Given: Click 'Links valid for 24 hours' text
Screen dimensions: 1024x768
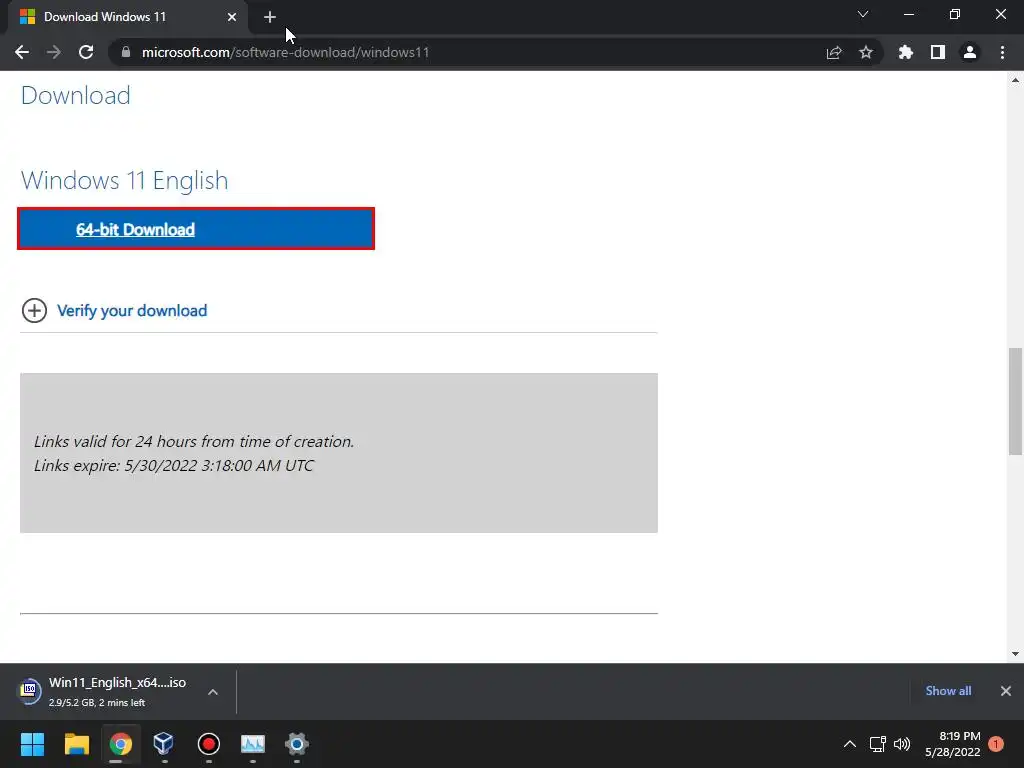Looking at the screenshot, I should point(194,441).
